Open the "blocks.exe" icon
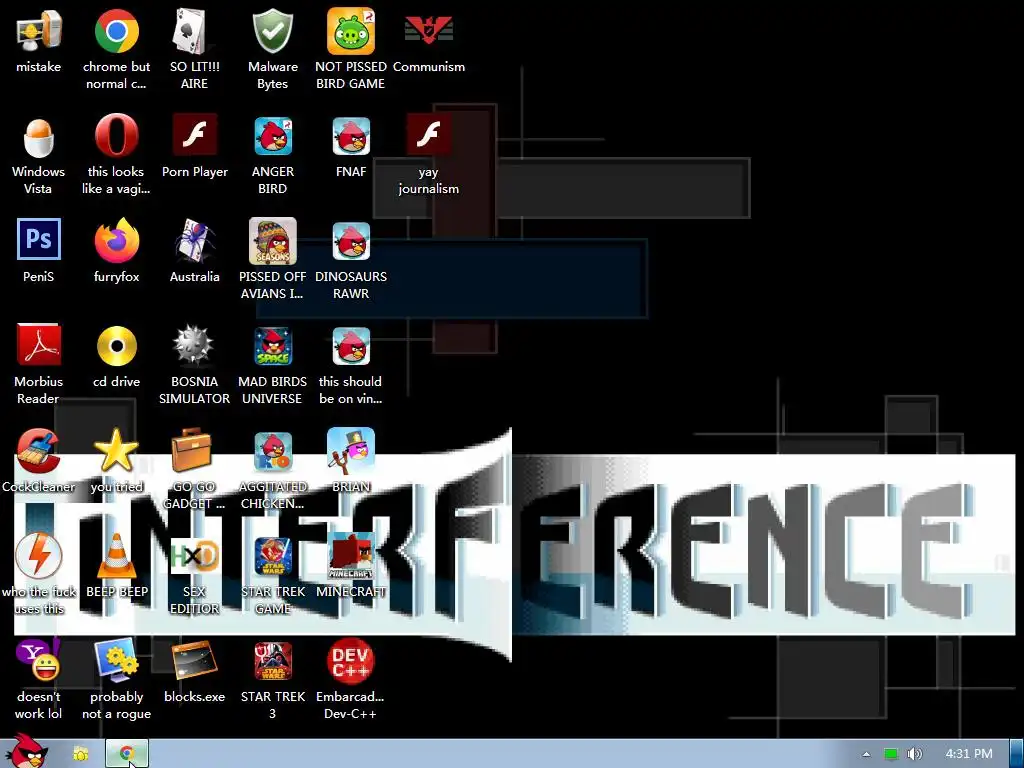Screen dimensions: 1024x768 point(194,662)
